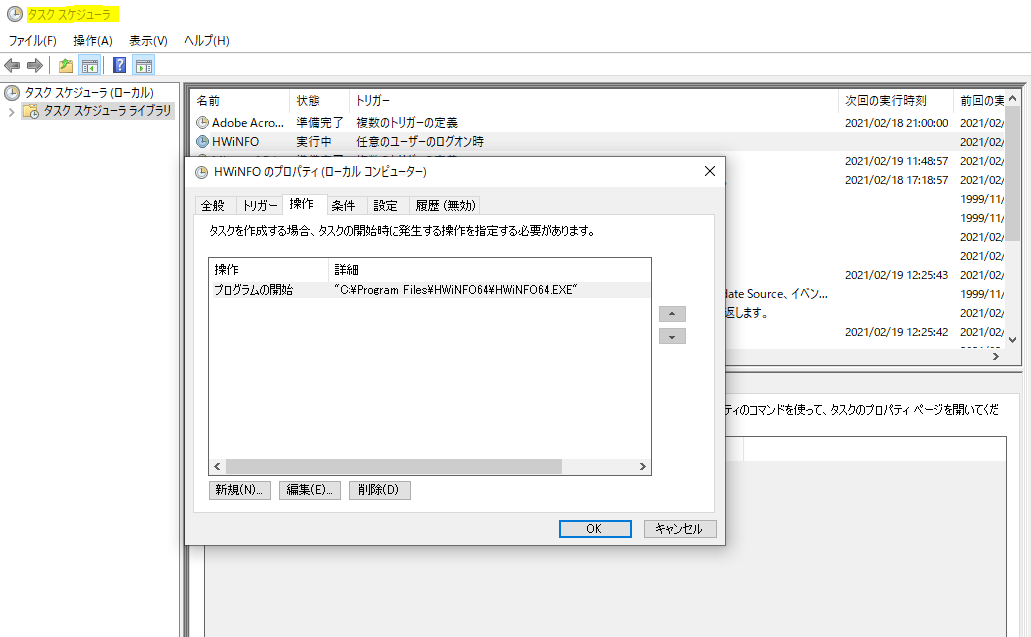Open the ファイル(F) menu
This screenshot has width=1031, height=637.
point(32,41)
